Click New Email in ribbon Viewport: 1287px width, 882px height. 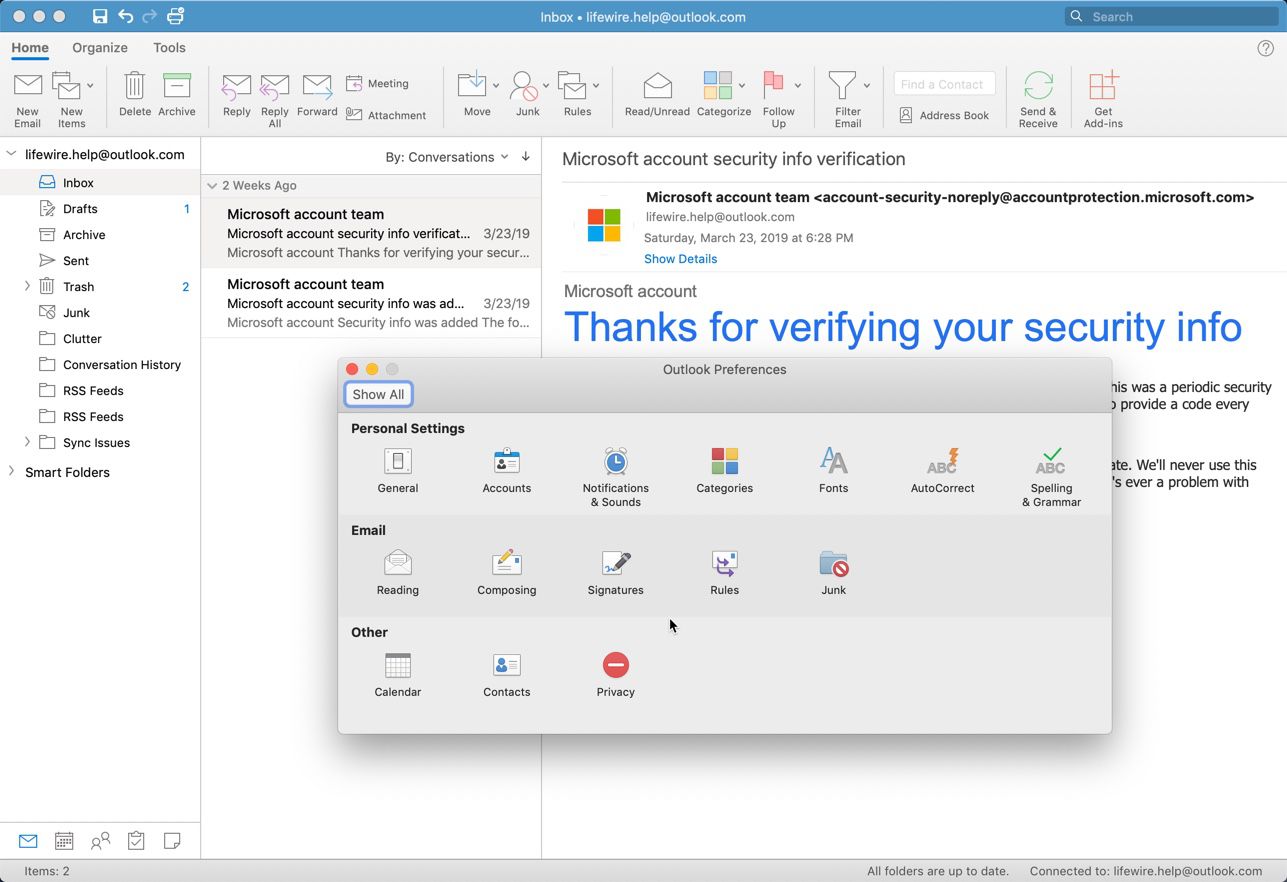tap(27, 100)
